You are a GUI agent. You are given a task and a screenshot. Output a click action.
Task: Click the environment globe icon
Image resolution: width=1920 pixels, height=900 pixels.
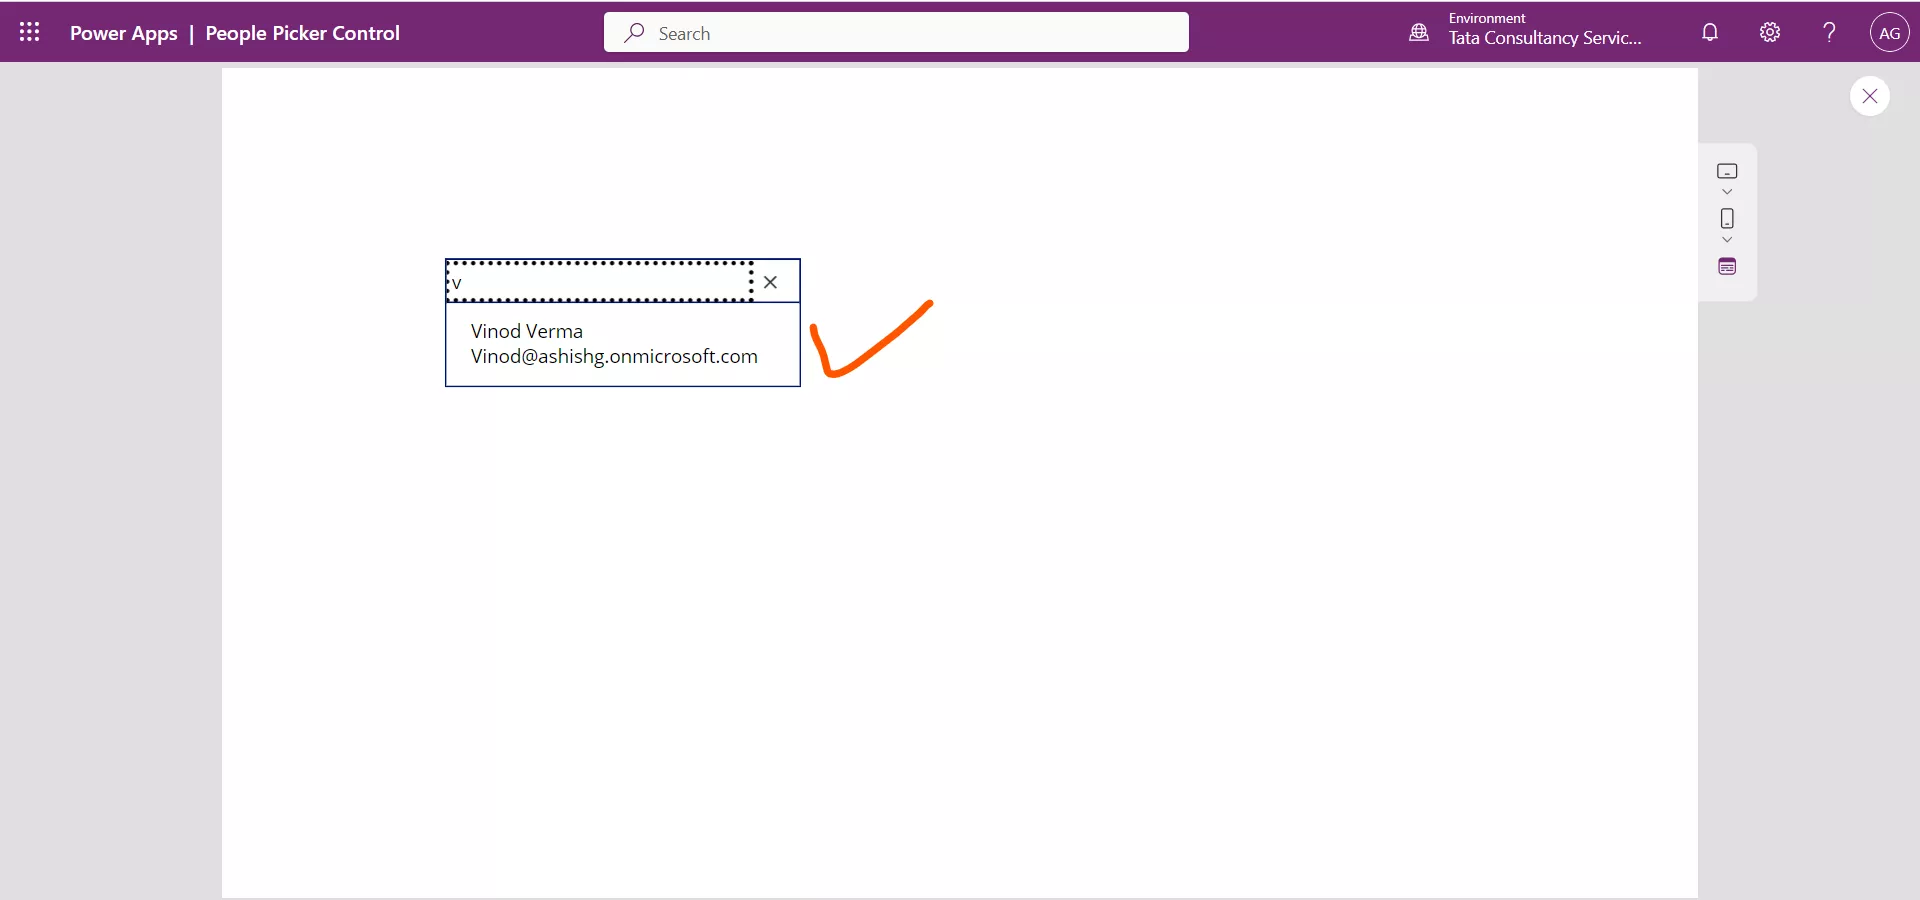click(x=1419, y=32)
